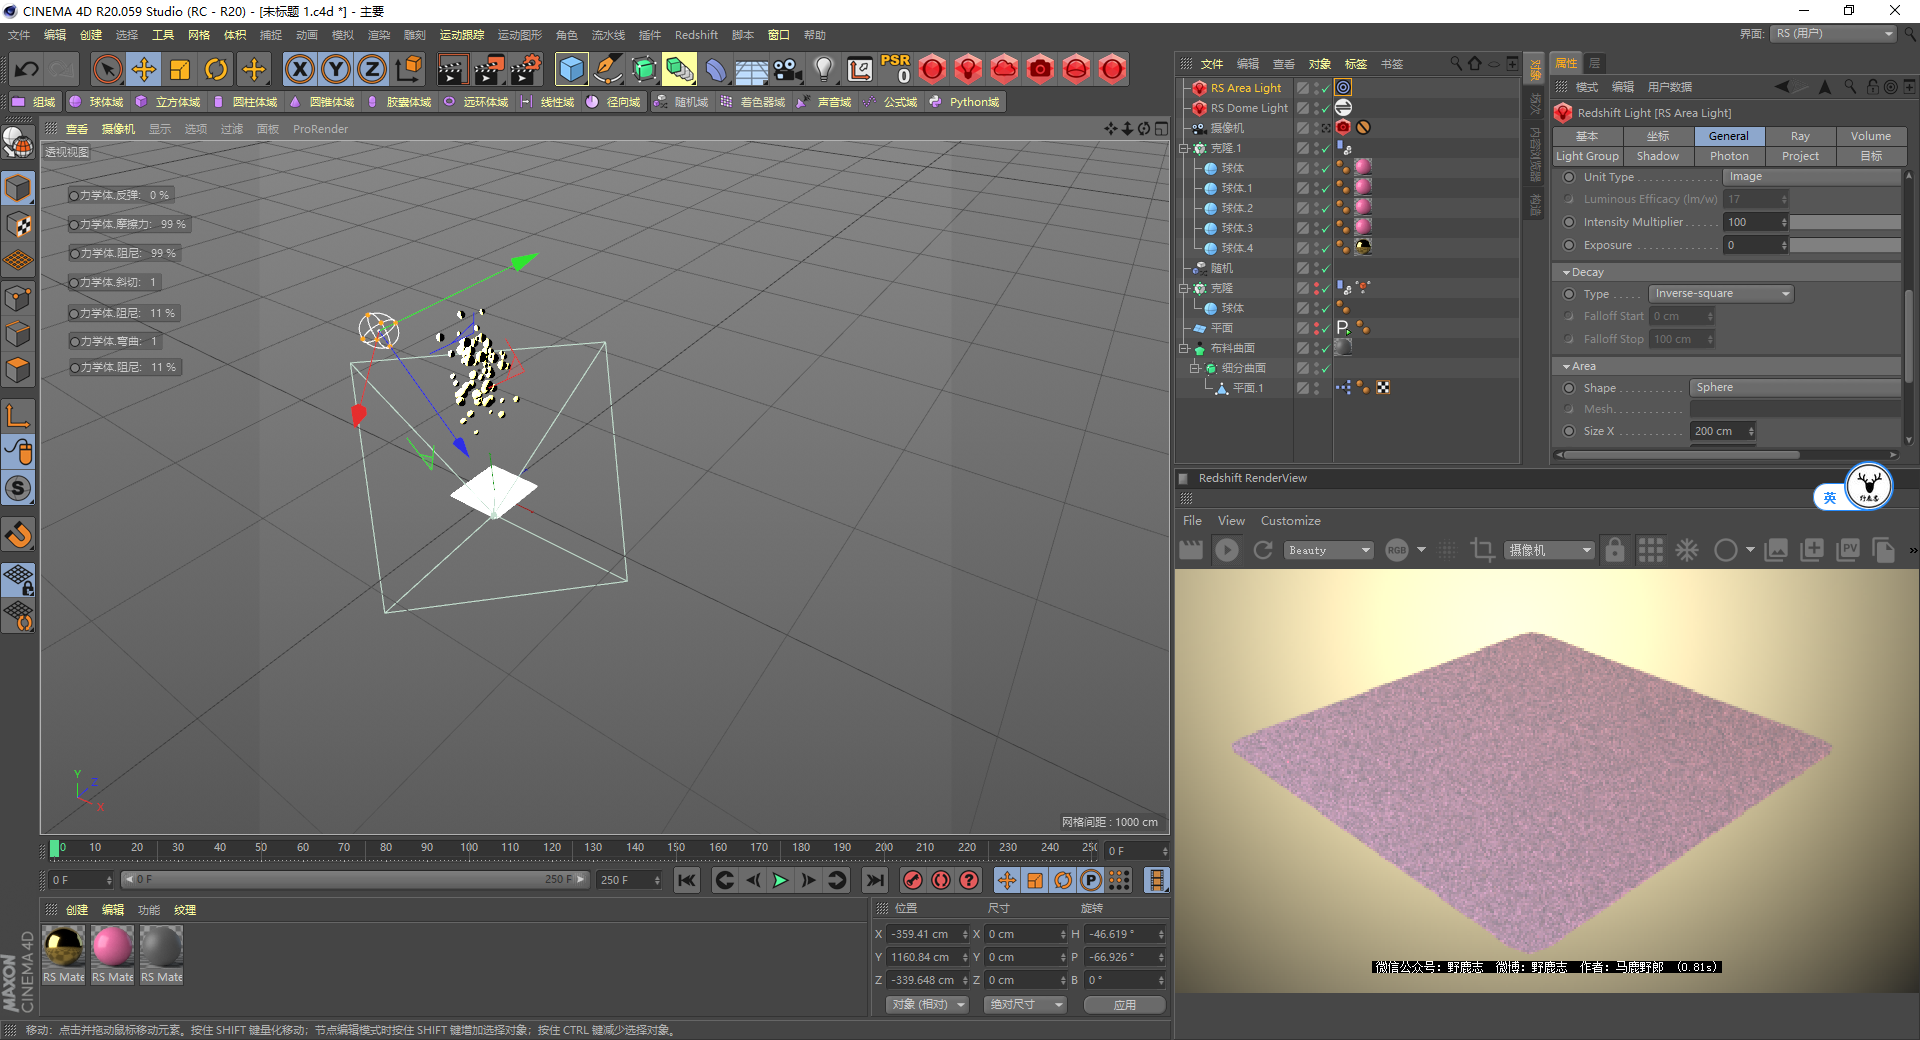Open the Decay Type Inverse-square dropdown

tap(1721, 294)
